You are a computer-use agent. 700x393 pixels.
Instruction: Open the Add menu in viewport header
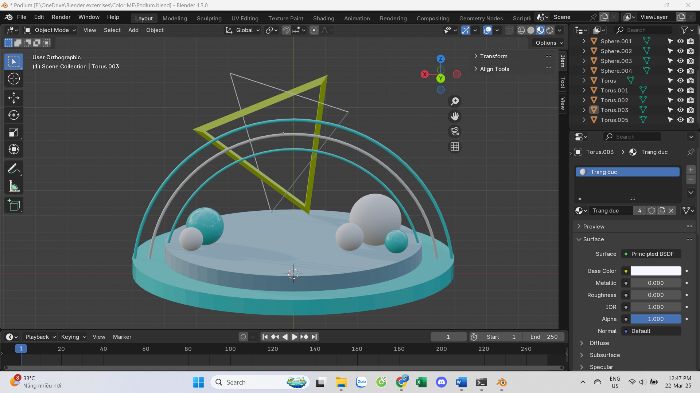pos(133,30)
